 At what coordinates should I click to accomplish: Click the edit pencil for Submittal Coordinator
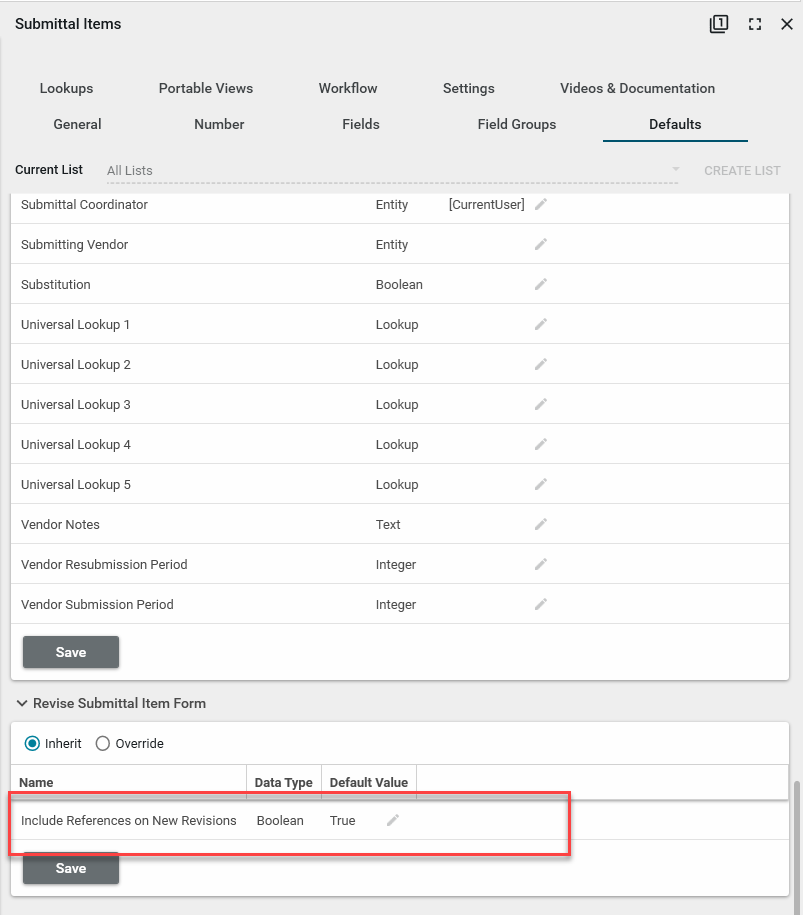[541, 204]
